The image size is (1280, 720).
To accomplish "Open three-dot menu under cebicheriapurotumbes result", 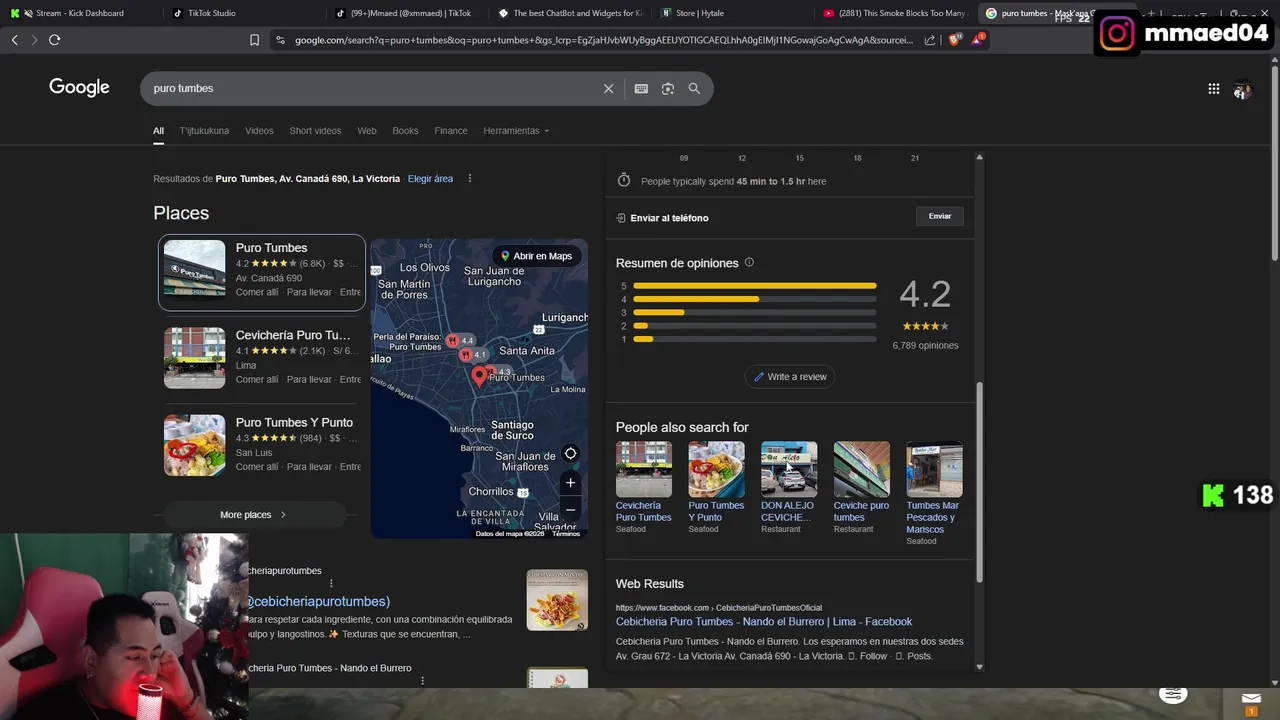I will click(331, 583).
